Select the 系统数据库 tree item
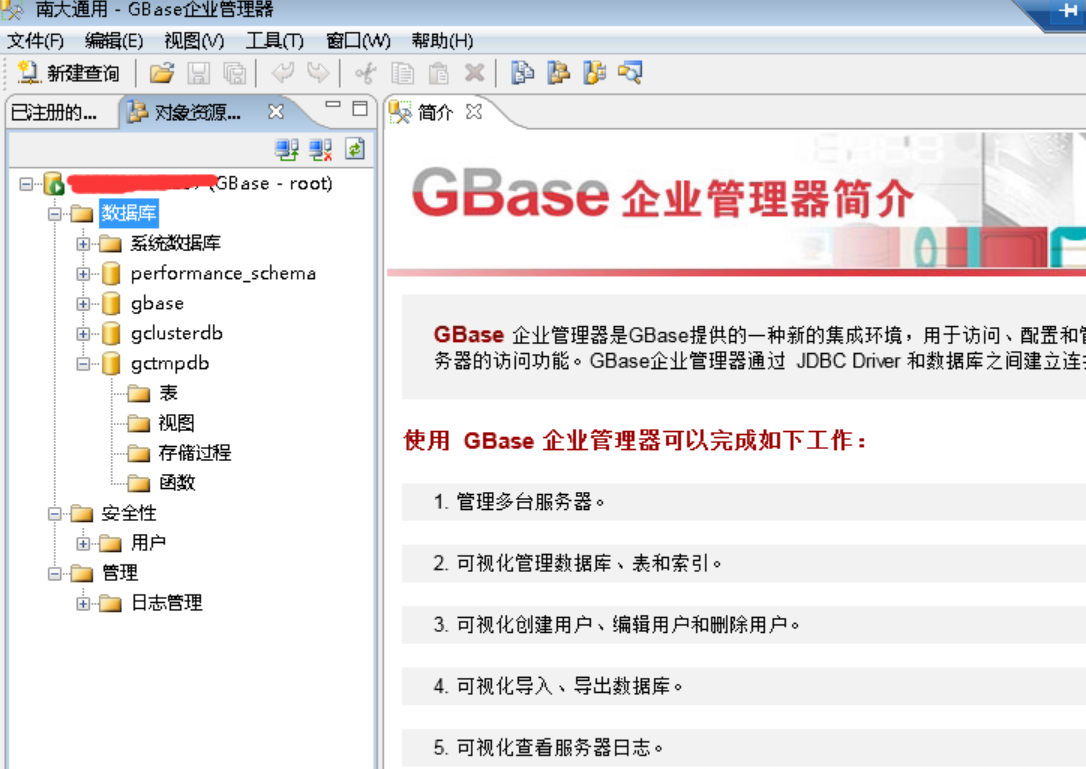Image resolution: width=1086 pixels, height=769 pixels. click(175, 243)
